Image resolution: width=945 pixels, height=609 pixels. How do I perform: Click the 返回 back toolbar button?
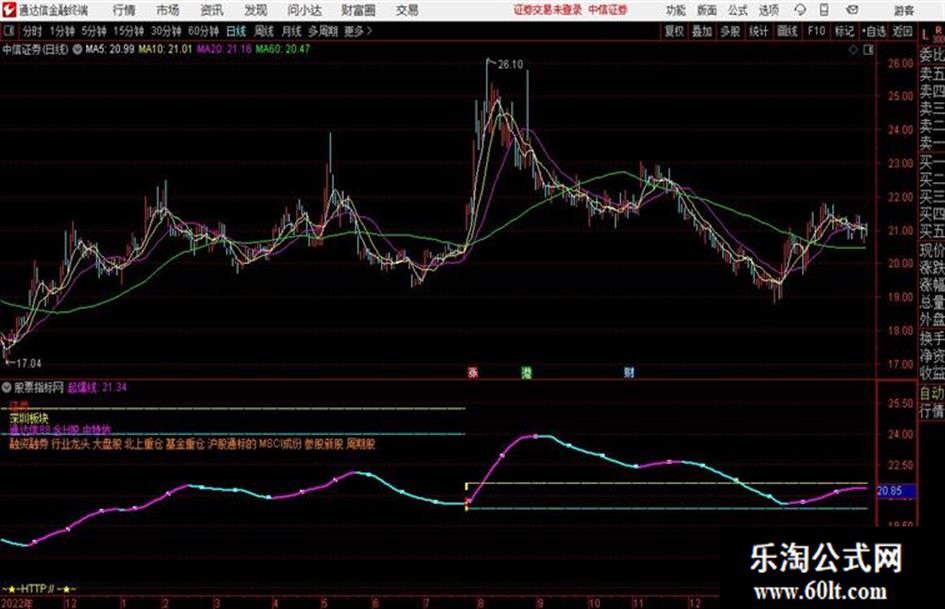click(902, 31)
